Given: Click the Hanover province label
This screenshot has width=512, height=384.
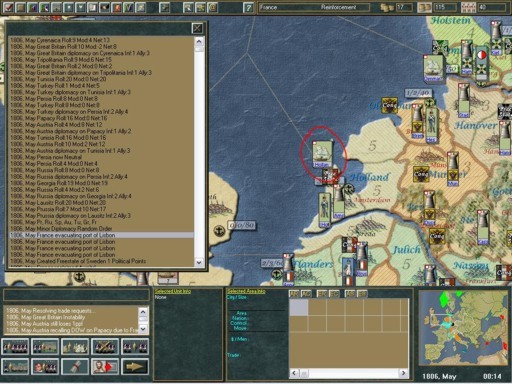Looking at the screenshot, I should tap(475, 126).
